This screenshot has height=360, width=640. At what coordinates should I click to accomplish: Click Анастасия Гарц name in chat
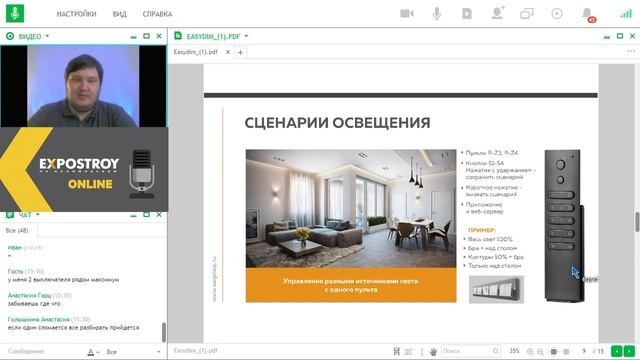point(29,295)
